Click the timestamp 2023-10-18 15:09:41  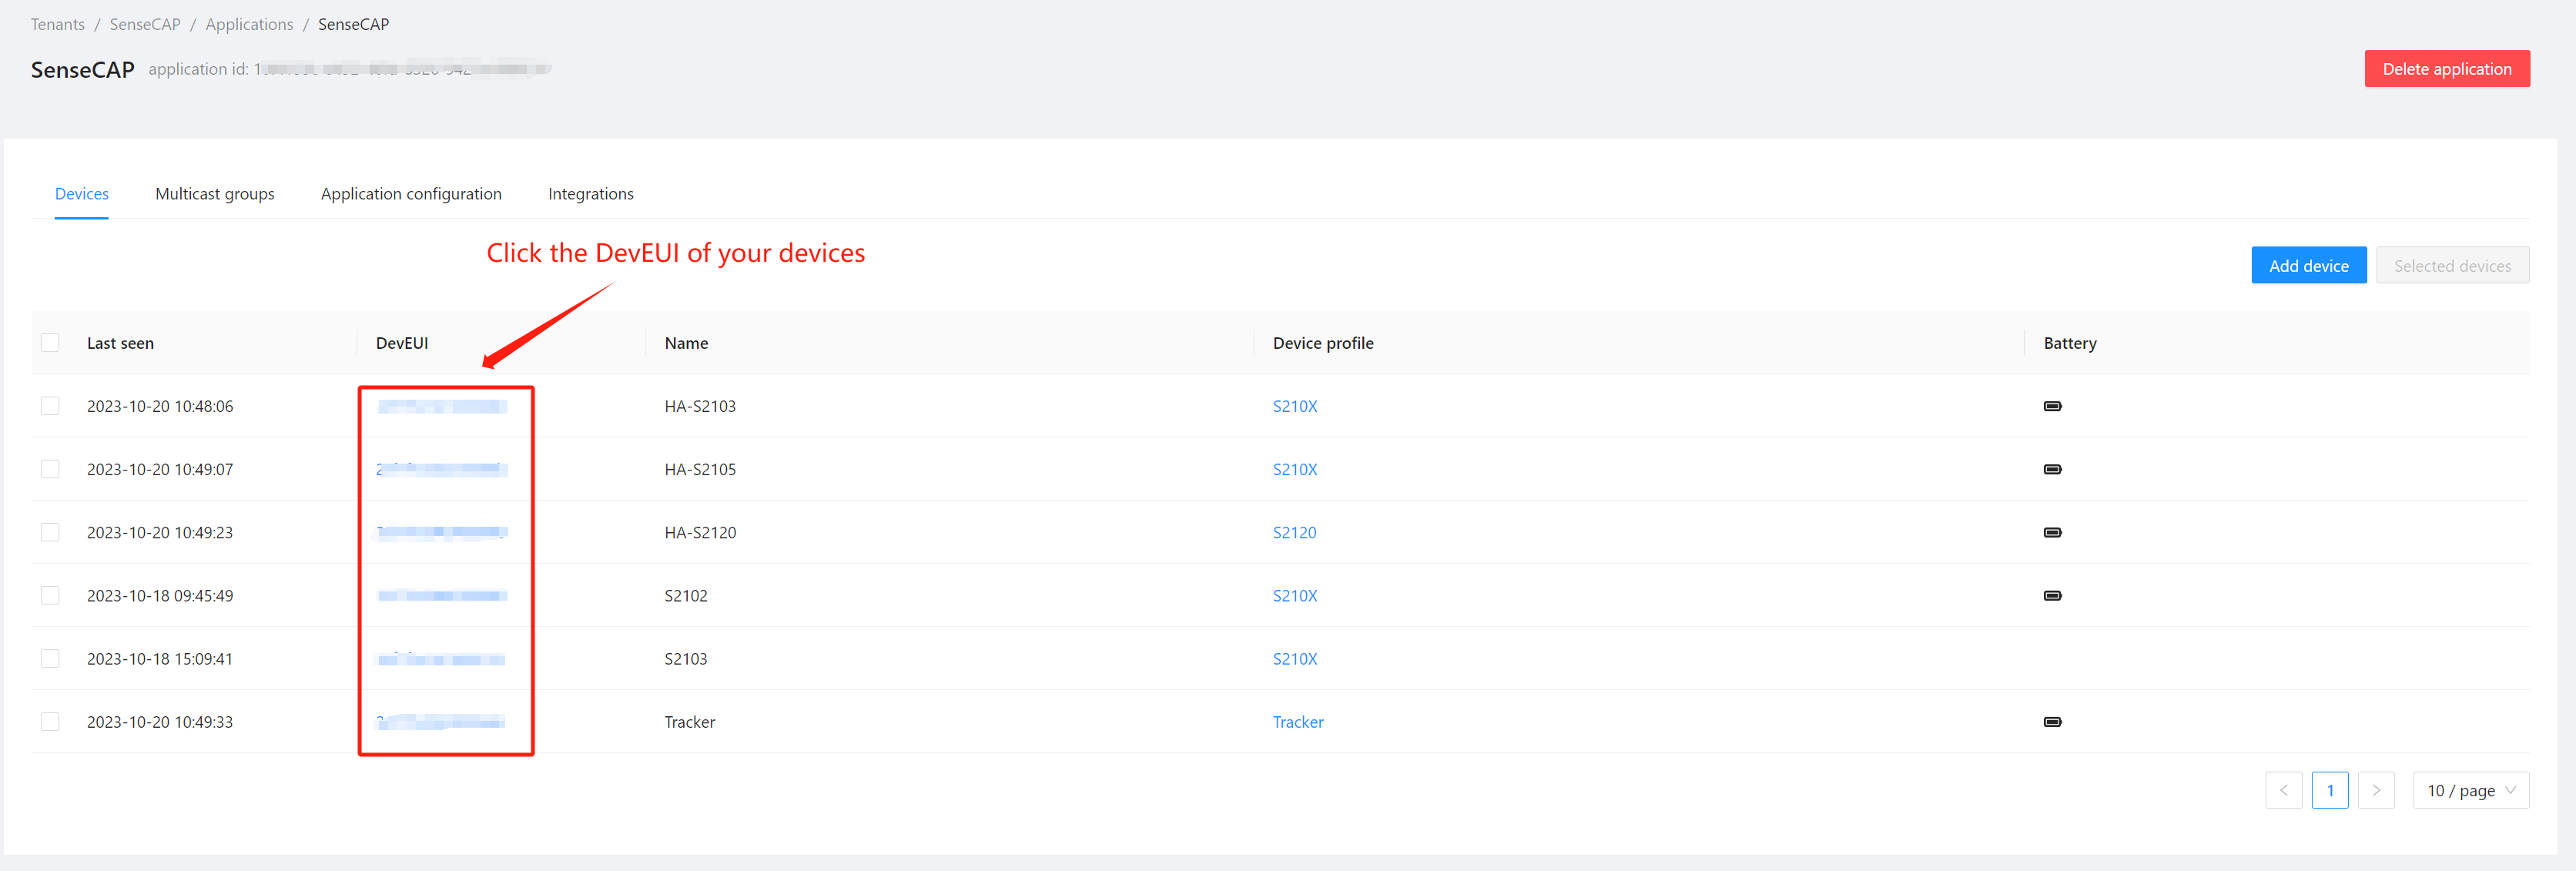(x=160, y=658)
